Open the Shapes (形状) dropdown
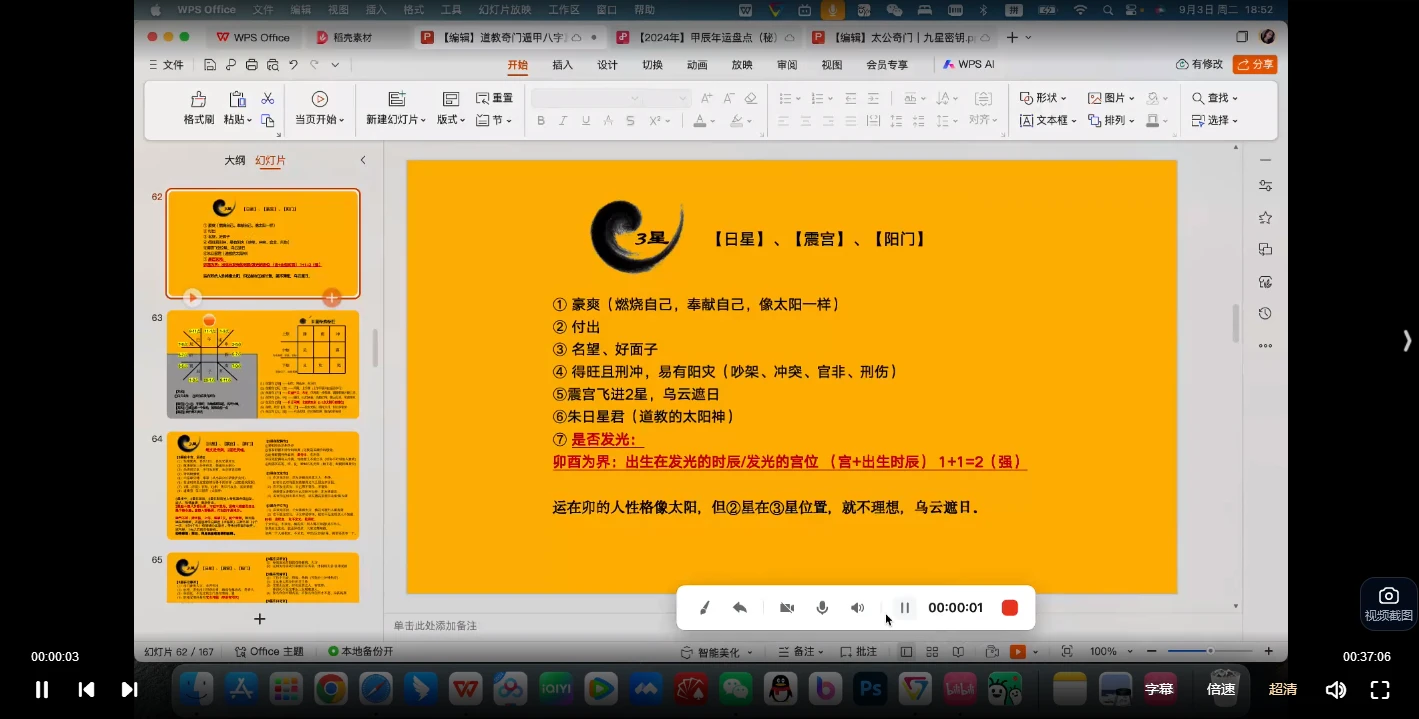 1043,98
